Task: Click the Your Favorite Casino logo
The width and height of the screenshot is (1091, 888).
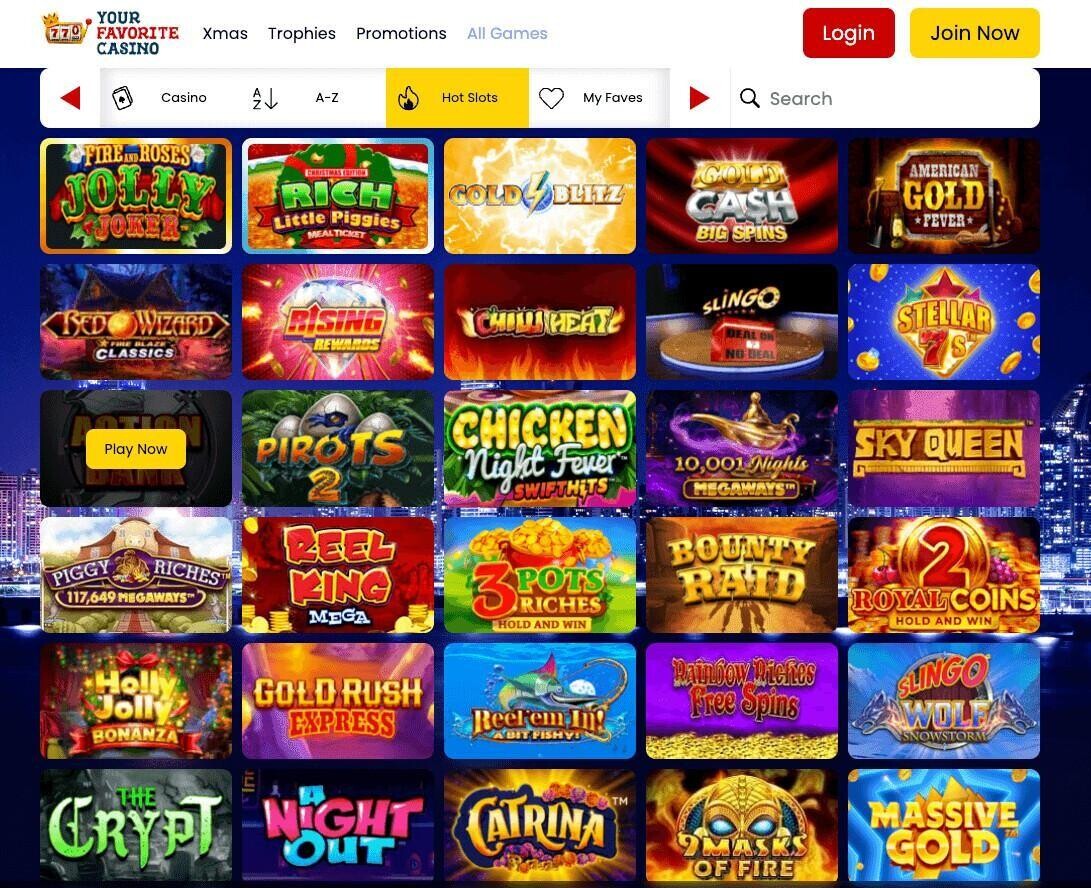Action: click(111, 33)
